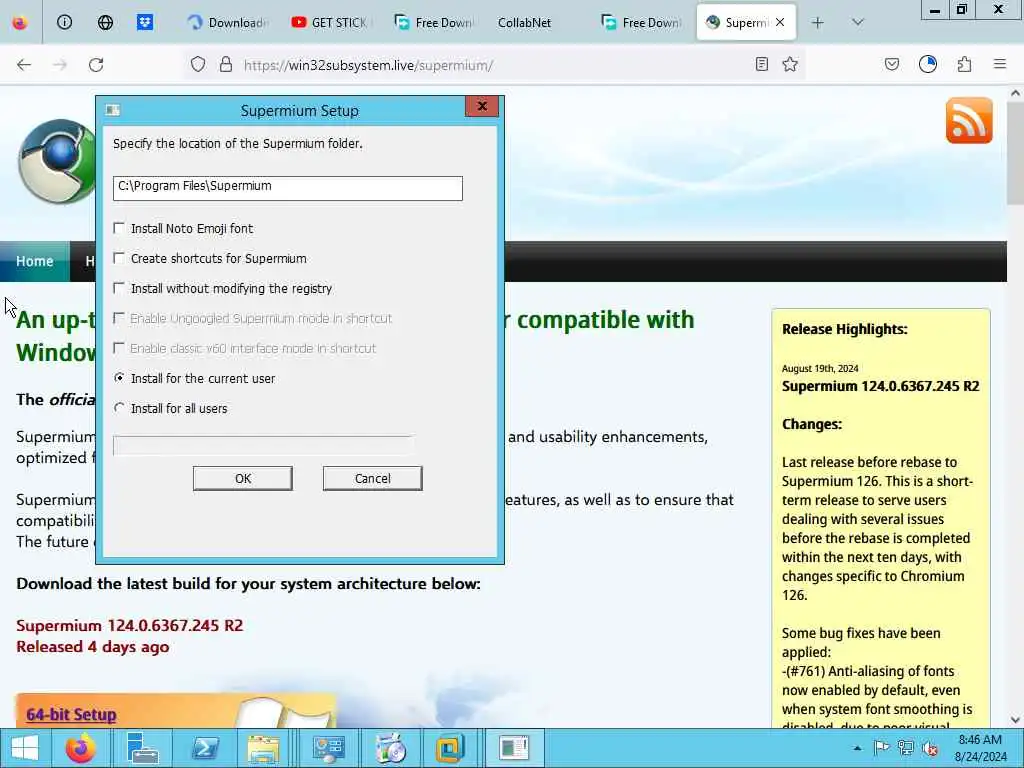Open the Windows Start button
The height and width of the screenshot is (768, 1024).
[x=25, y=748]
